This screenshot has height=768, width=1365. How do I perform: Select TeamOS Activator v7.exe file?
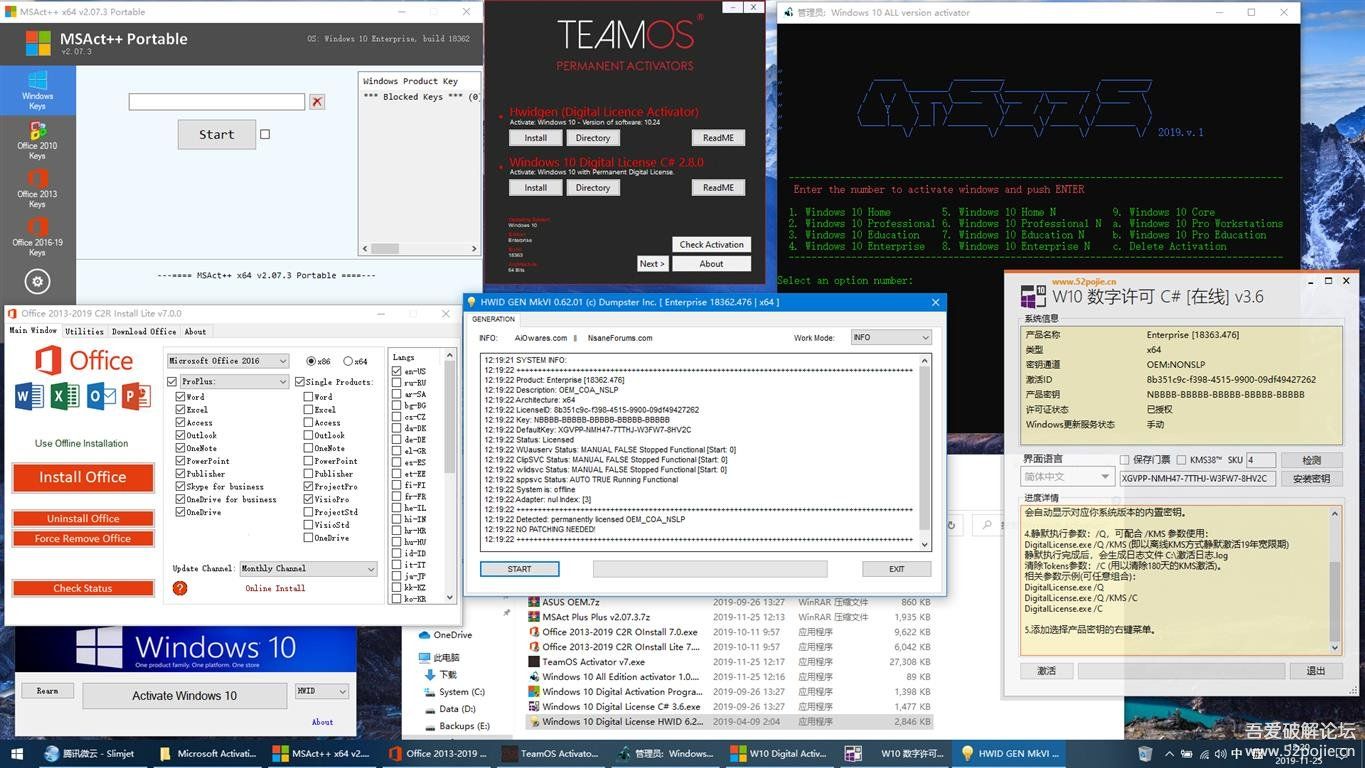593,662
